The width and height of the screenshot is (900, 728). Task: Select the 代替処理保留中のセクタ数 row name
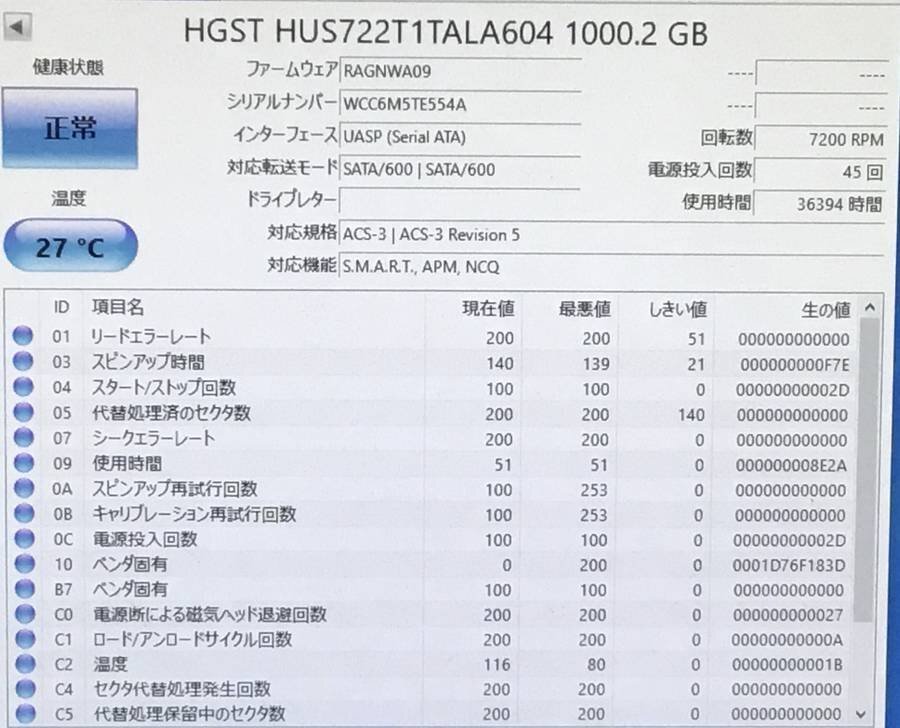tap(189, 714)
